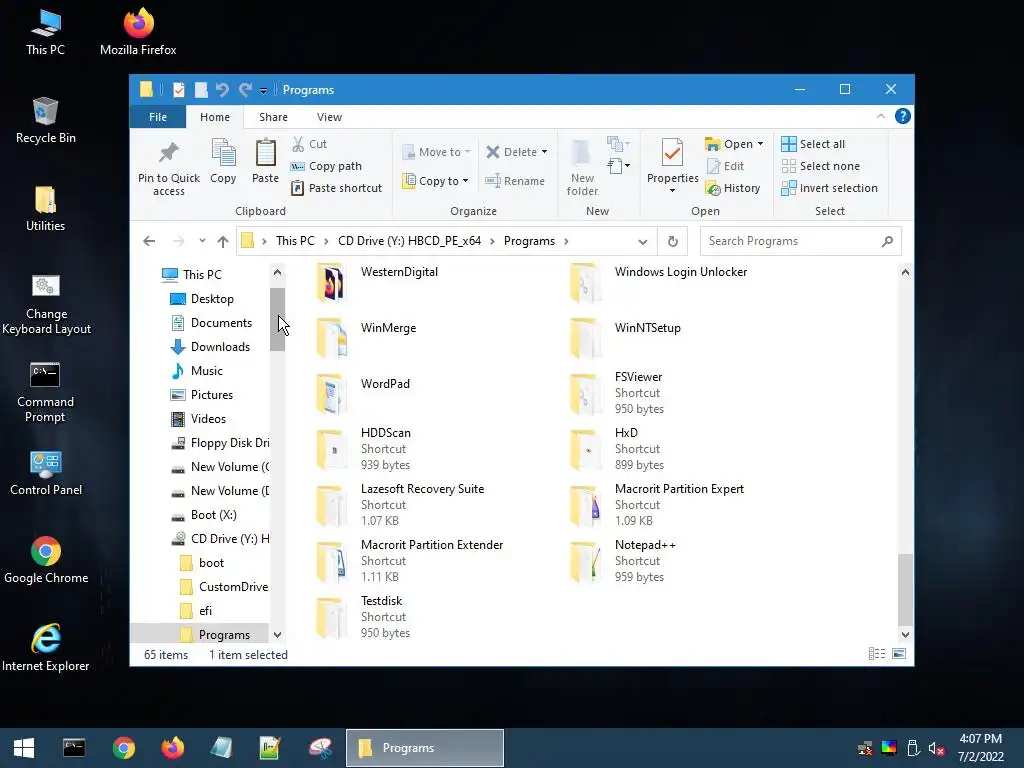Select the Home ribbon tab
Viewport: 1024px width, 768px height.
[x=215, y=117]
